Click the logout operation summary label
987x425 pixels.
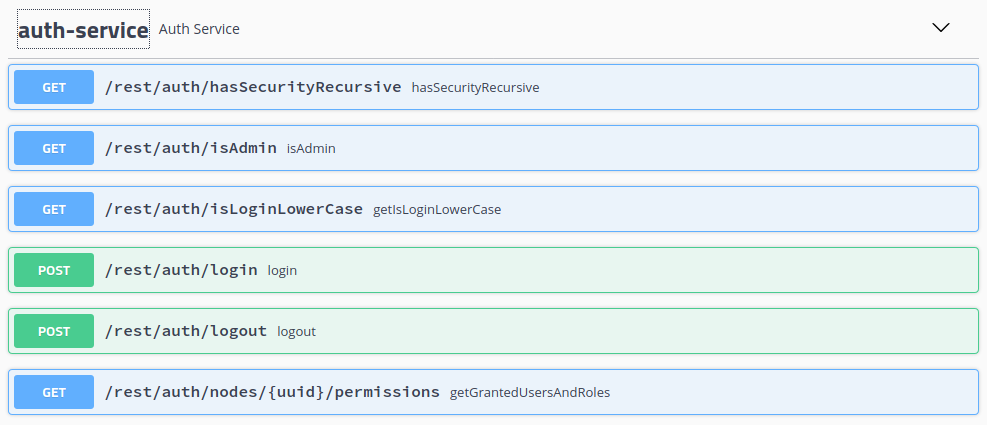tap(296, 332)
